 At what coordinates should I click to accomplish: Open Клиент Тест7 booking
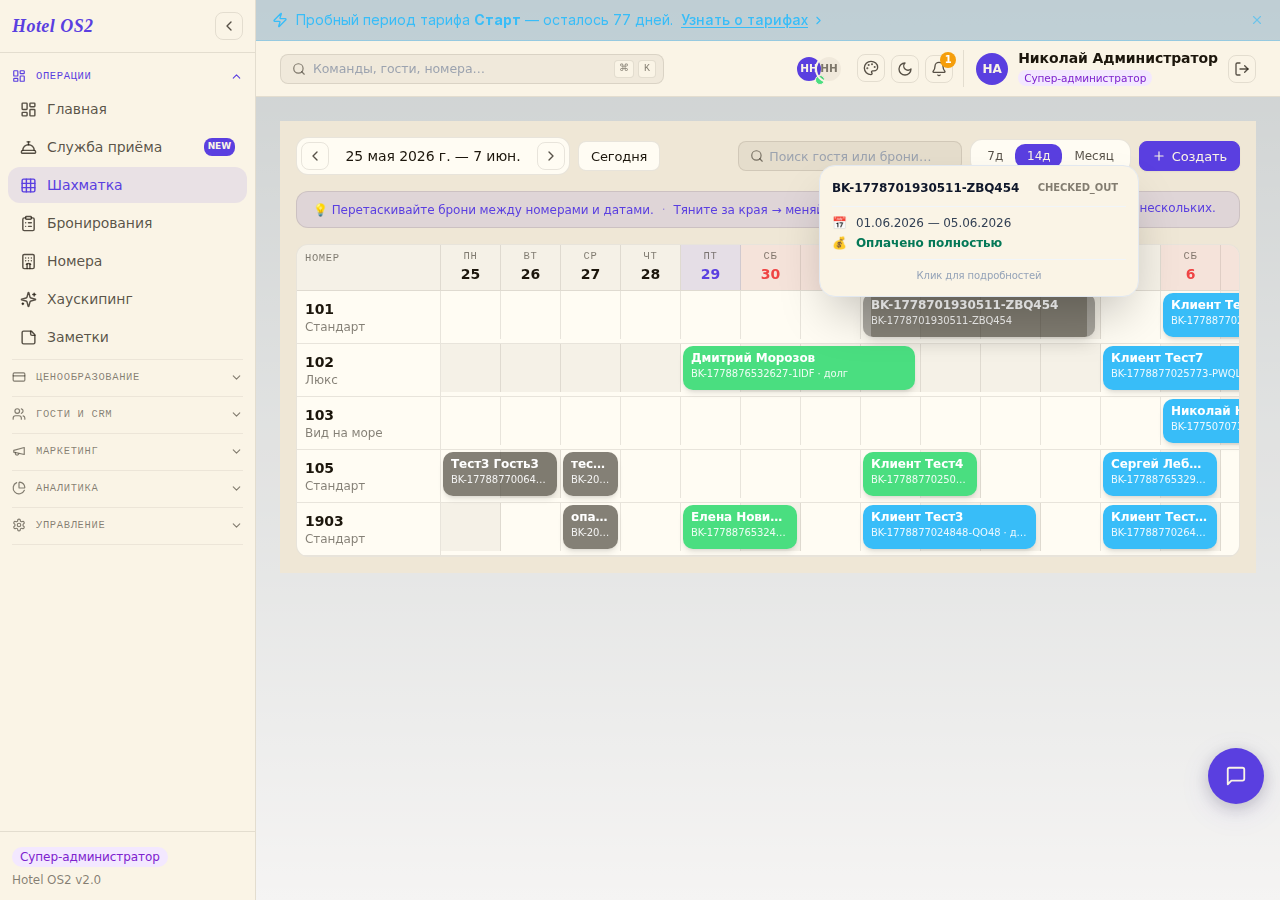point(1171,368)
